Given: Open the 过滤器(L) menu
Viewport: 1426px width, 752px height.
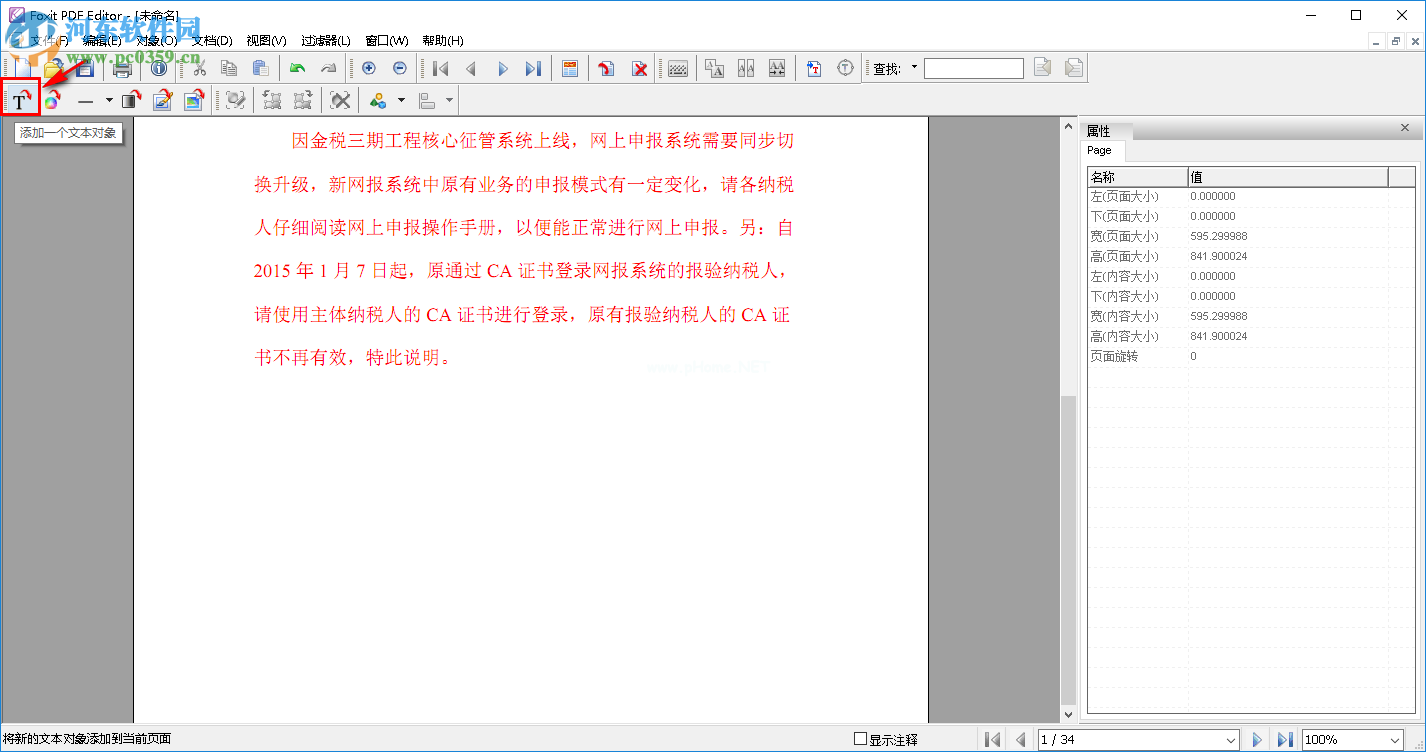Looking at the screenshot, I should (326, 41).
